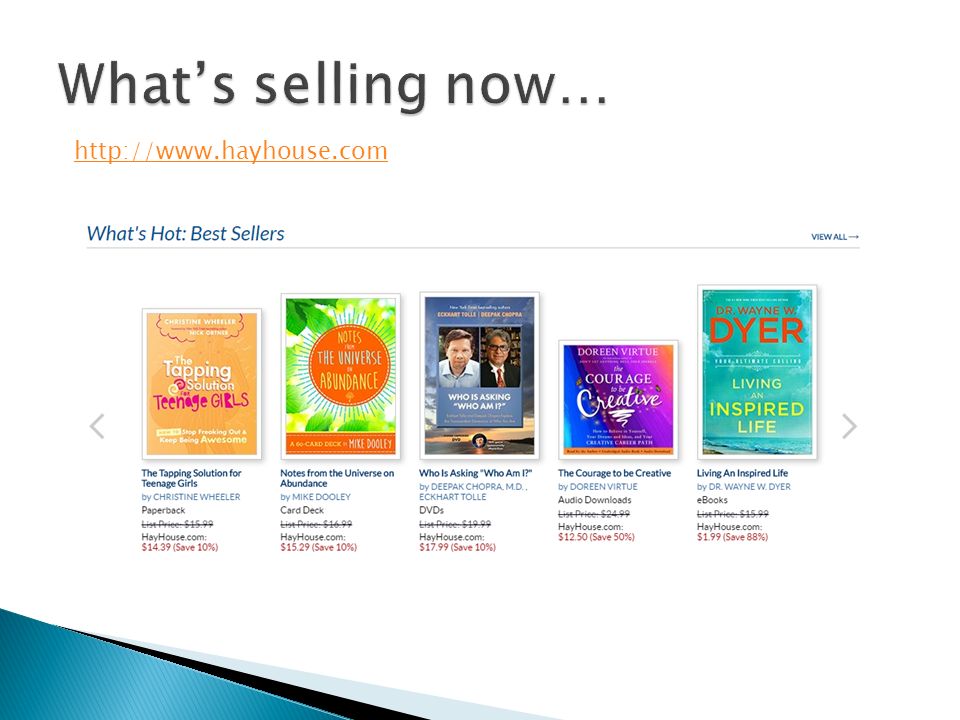Click the What's Hot: Best Sellers heading
The height and width of the screenshot is (720, 960).
click(x=186, y=233)
